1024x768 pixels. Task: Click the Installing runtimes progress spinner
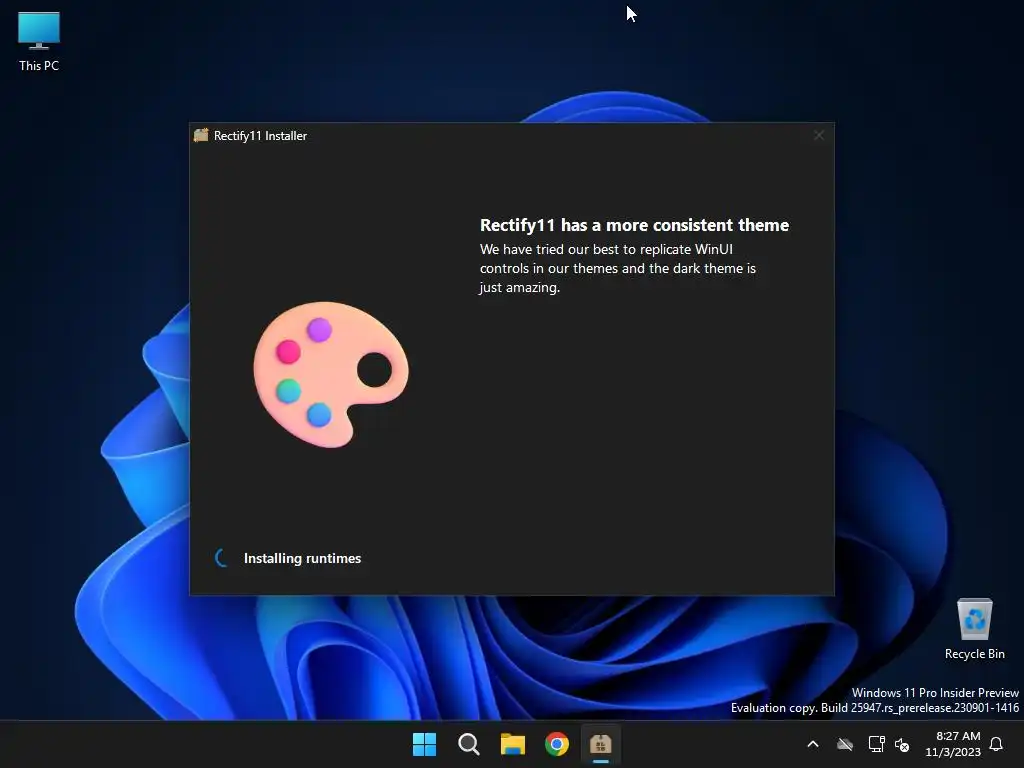point(222,558)
